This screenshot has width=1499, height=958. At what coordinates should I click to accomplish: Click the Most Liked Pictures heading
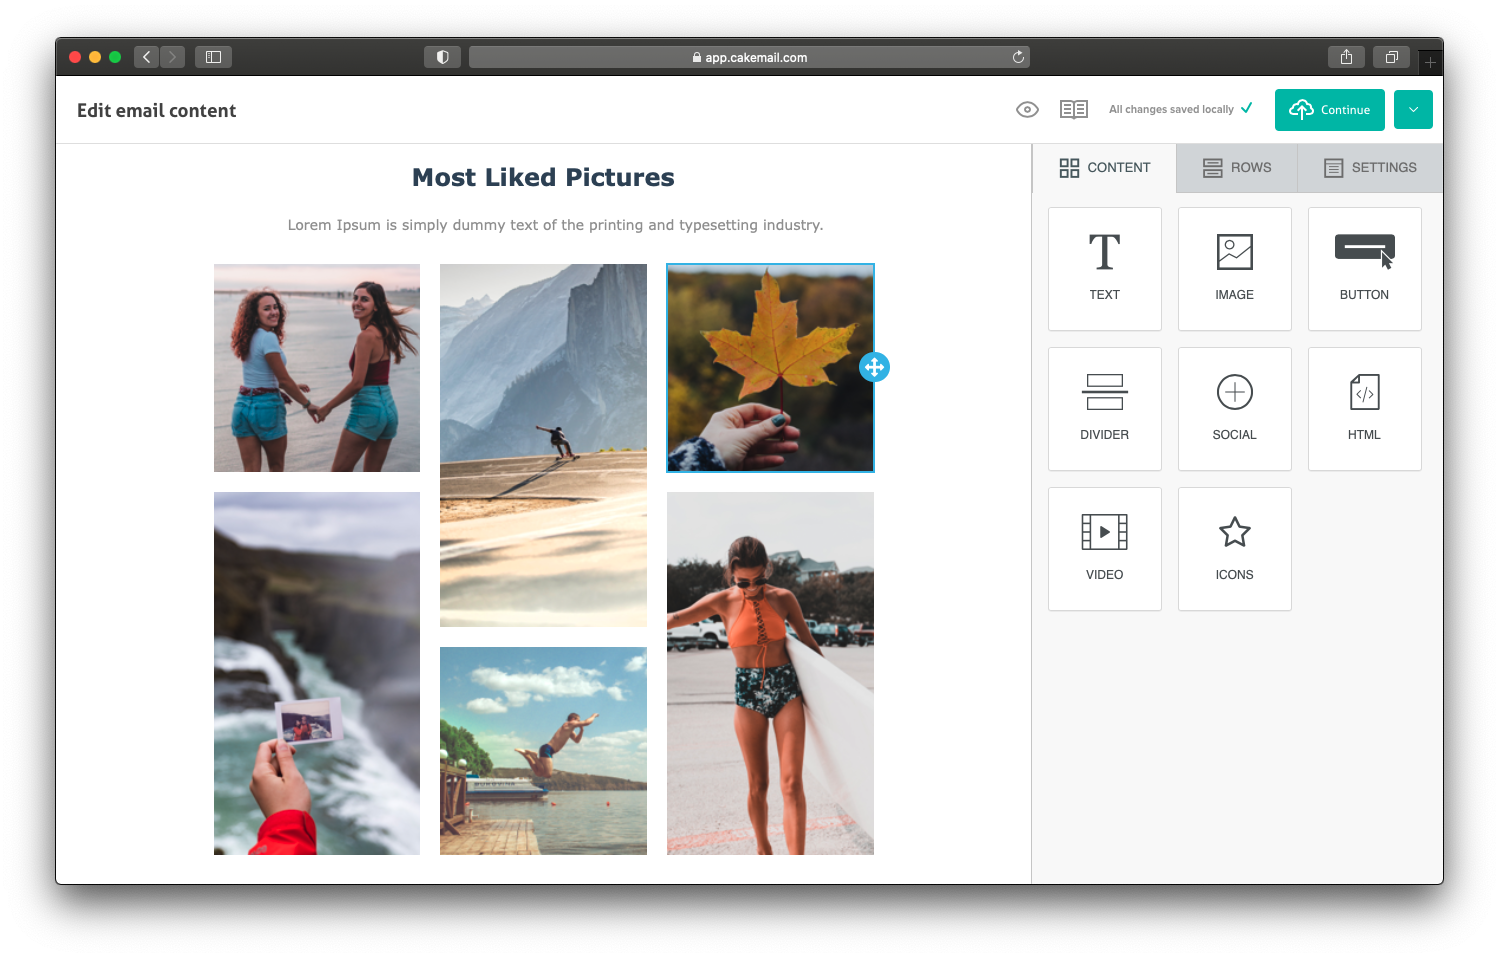(543, 177)
